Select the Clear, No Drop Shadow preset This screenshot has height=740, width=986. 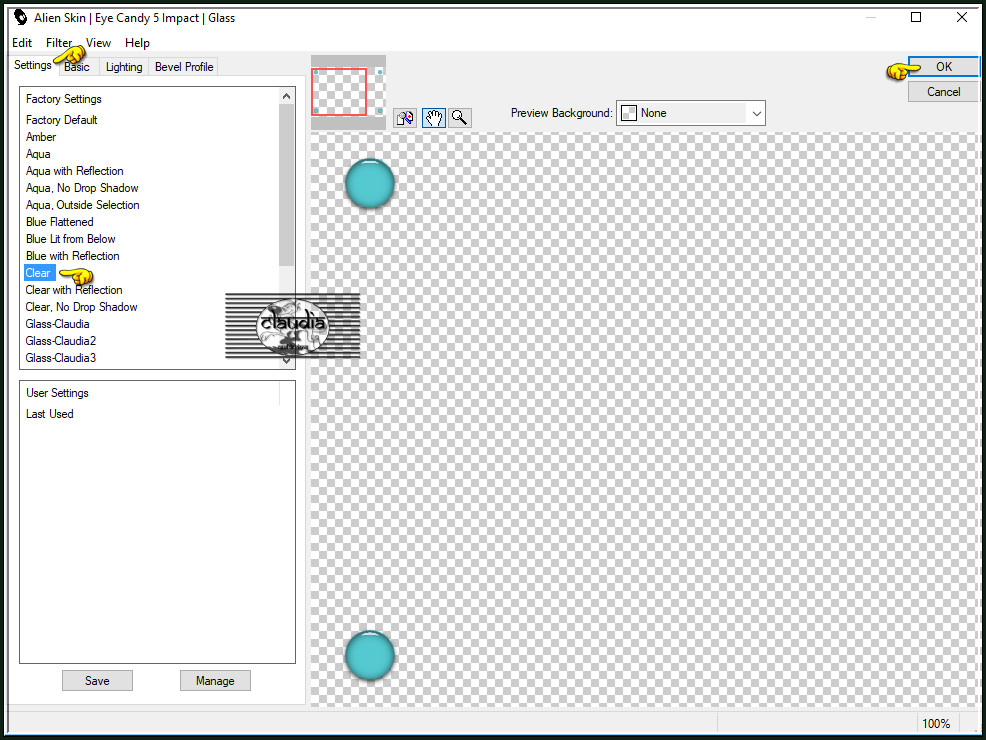[81, 307]
